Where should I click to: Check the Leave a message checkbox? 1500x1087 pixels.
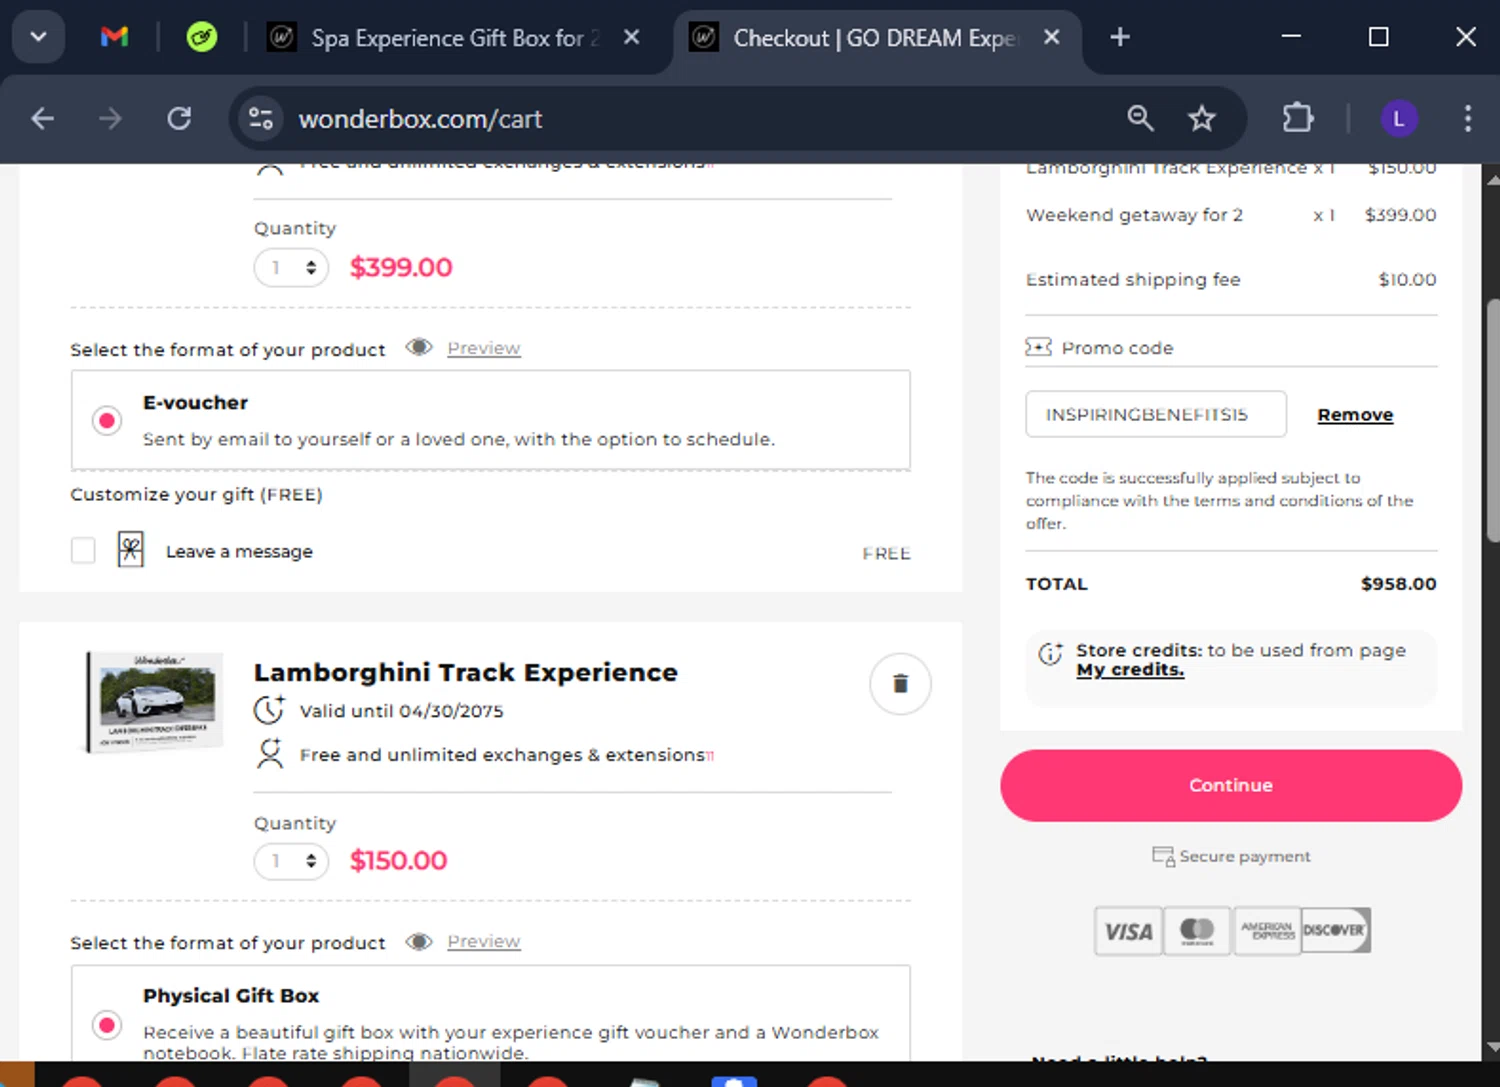coord(83,550)
